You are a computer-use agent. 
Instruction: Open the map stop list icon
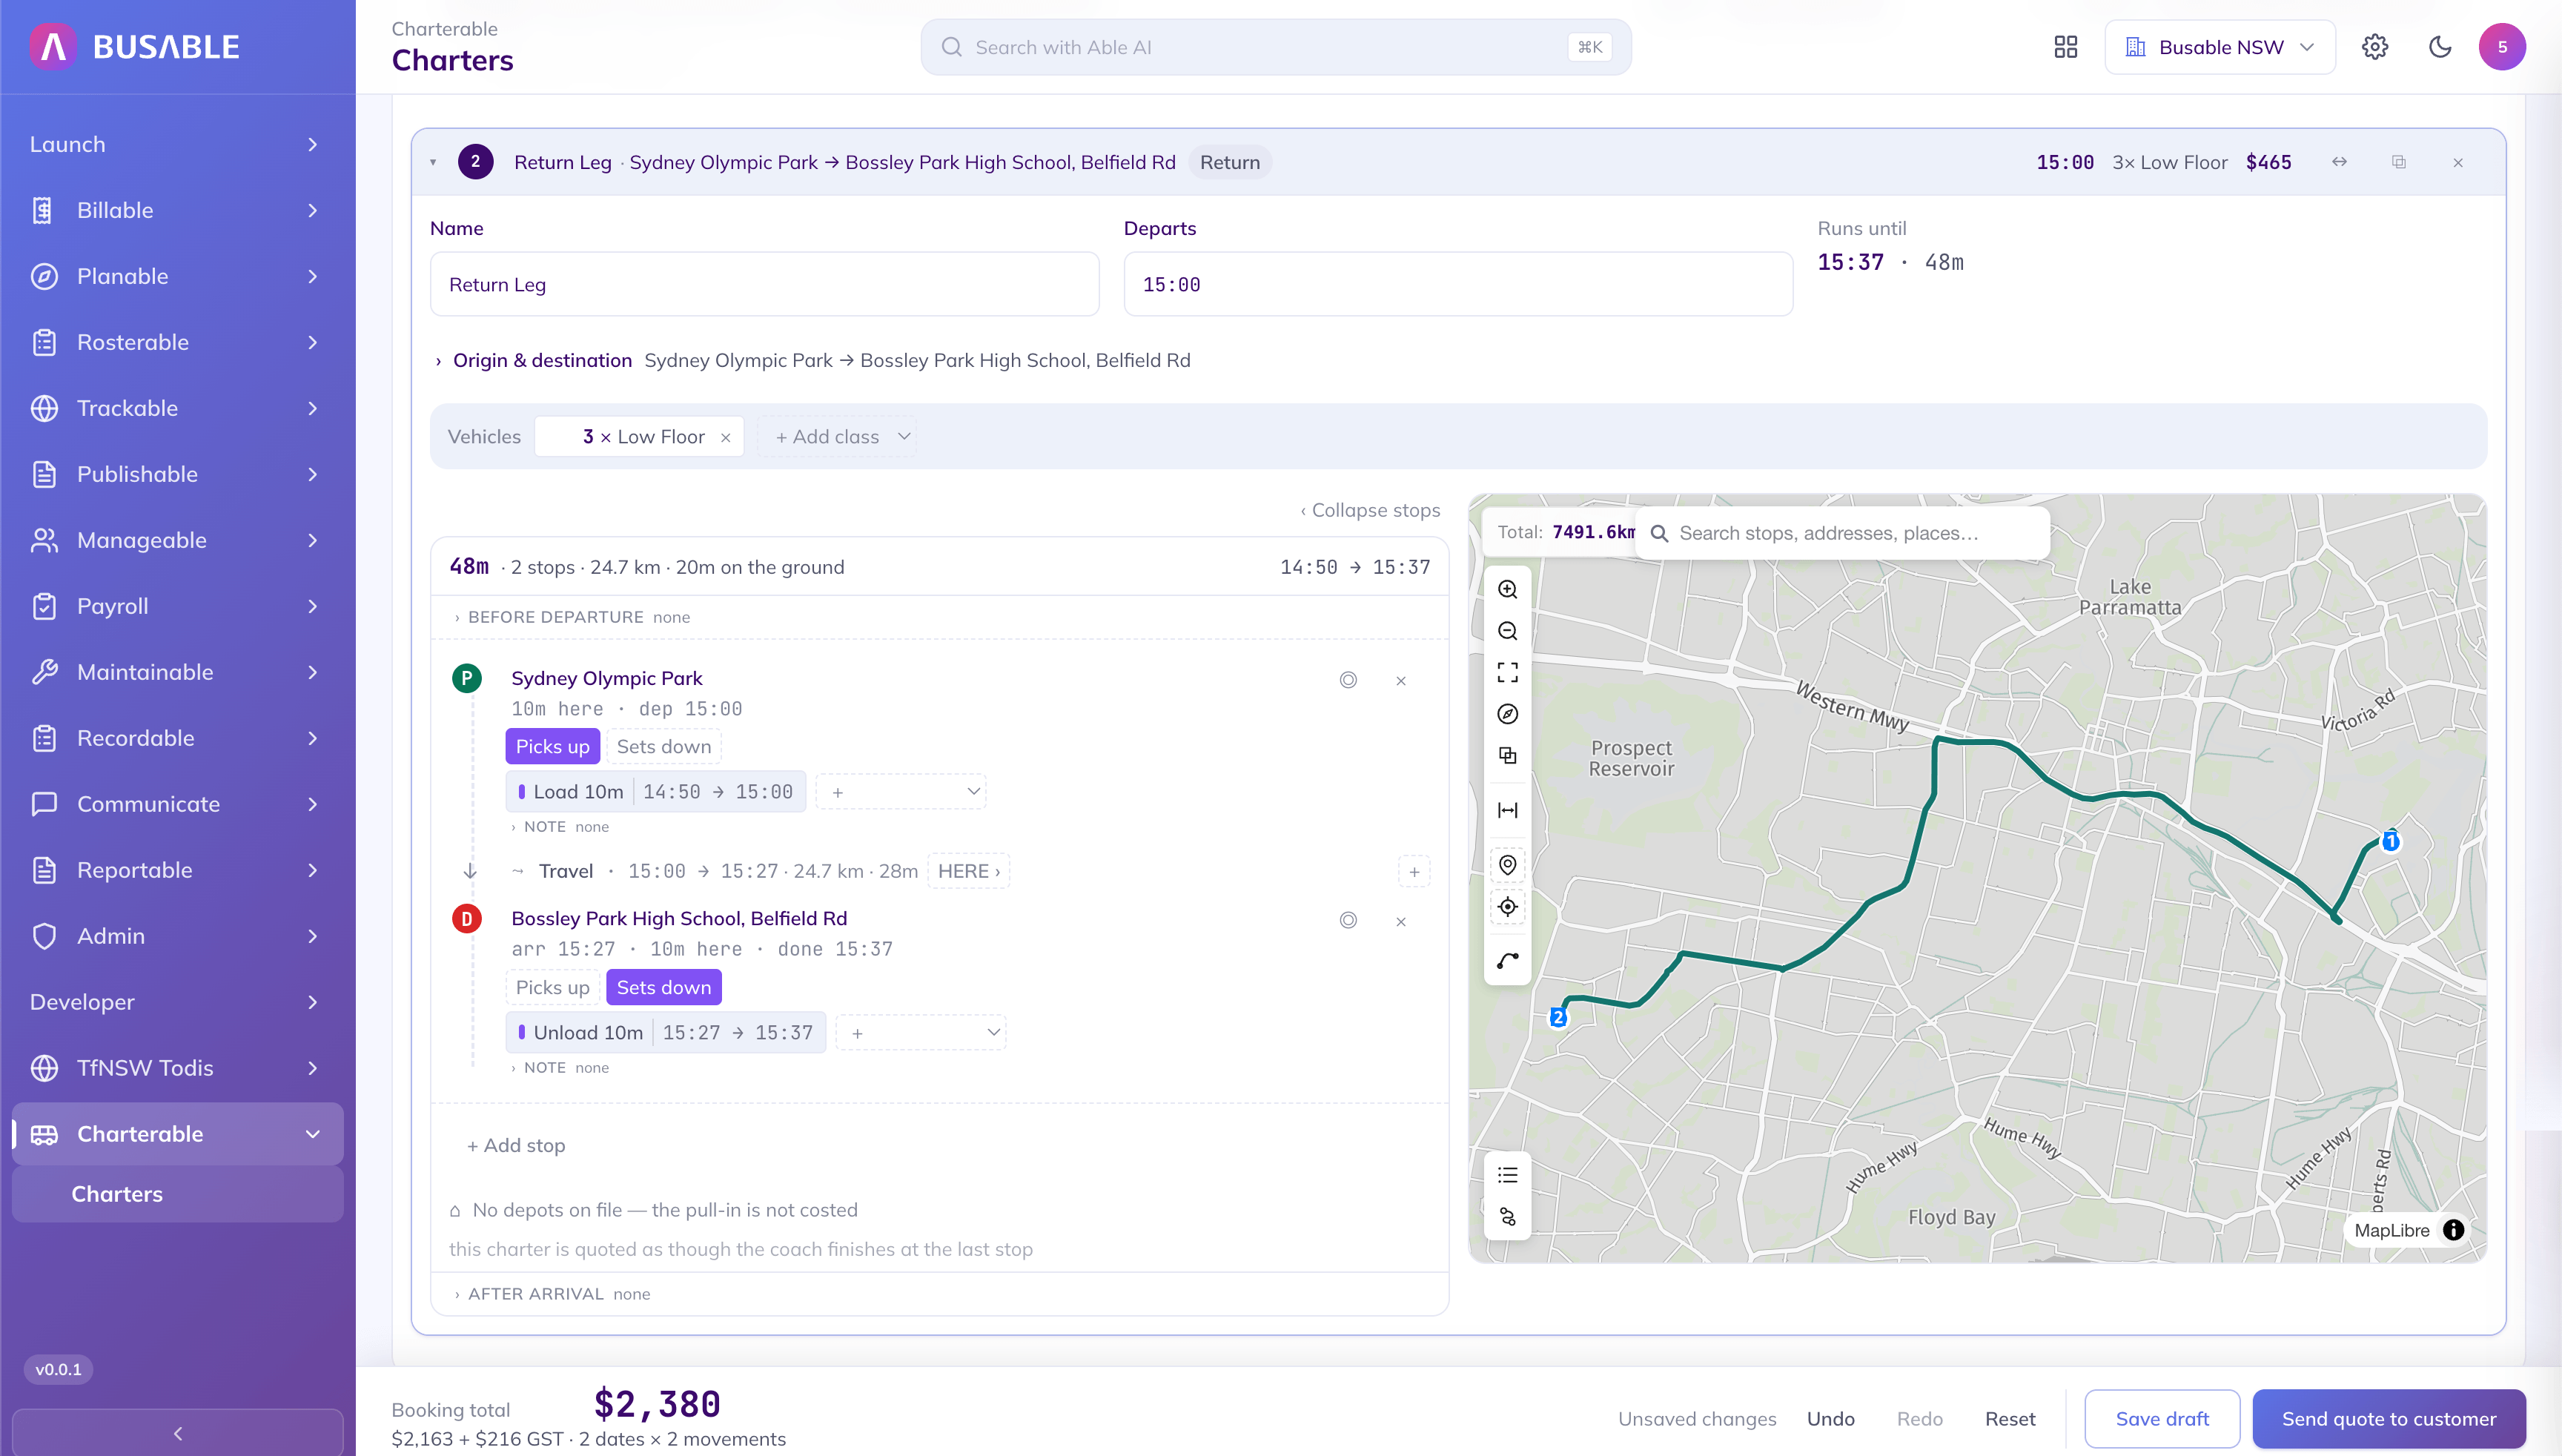(x=1507, y=1175)
